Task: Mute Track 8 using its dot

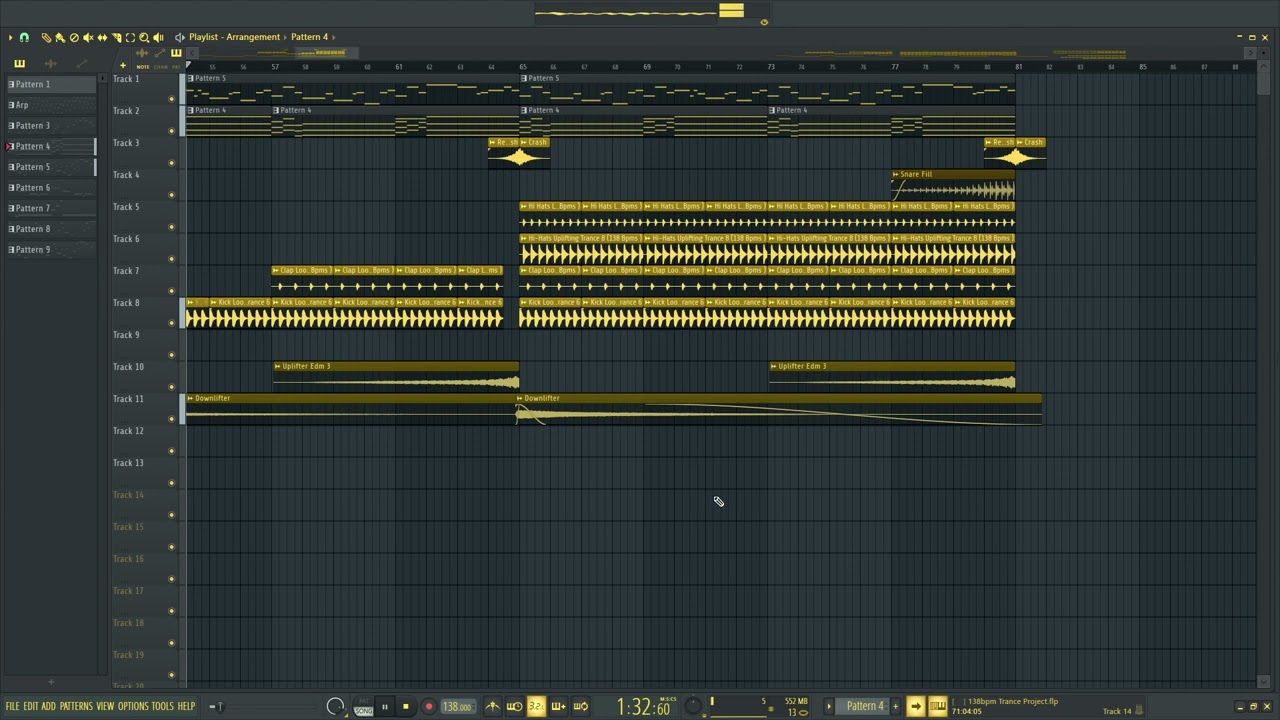Action: pyautogui.click(x=171, y=323)
